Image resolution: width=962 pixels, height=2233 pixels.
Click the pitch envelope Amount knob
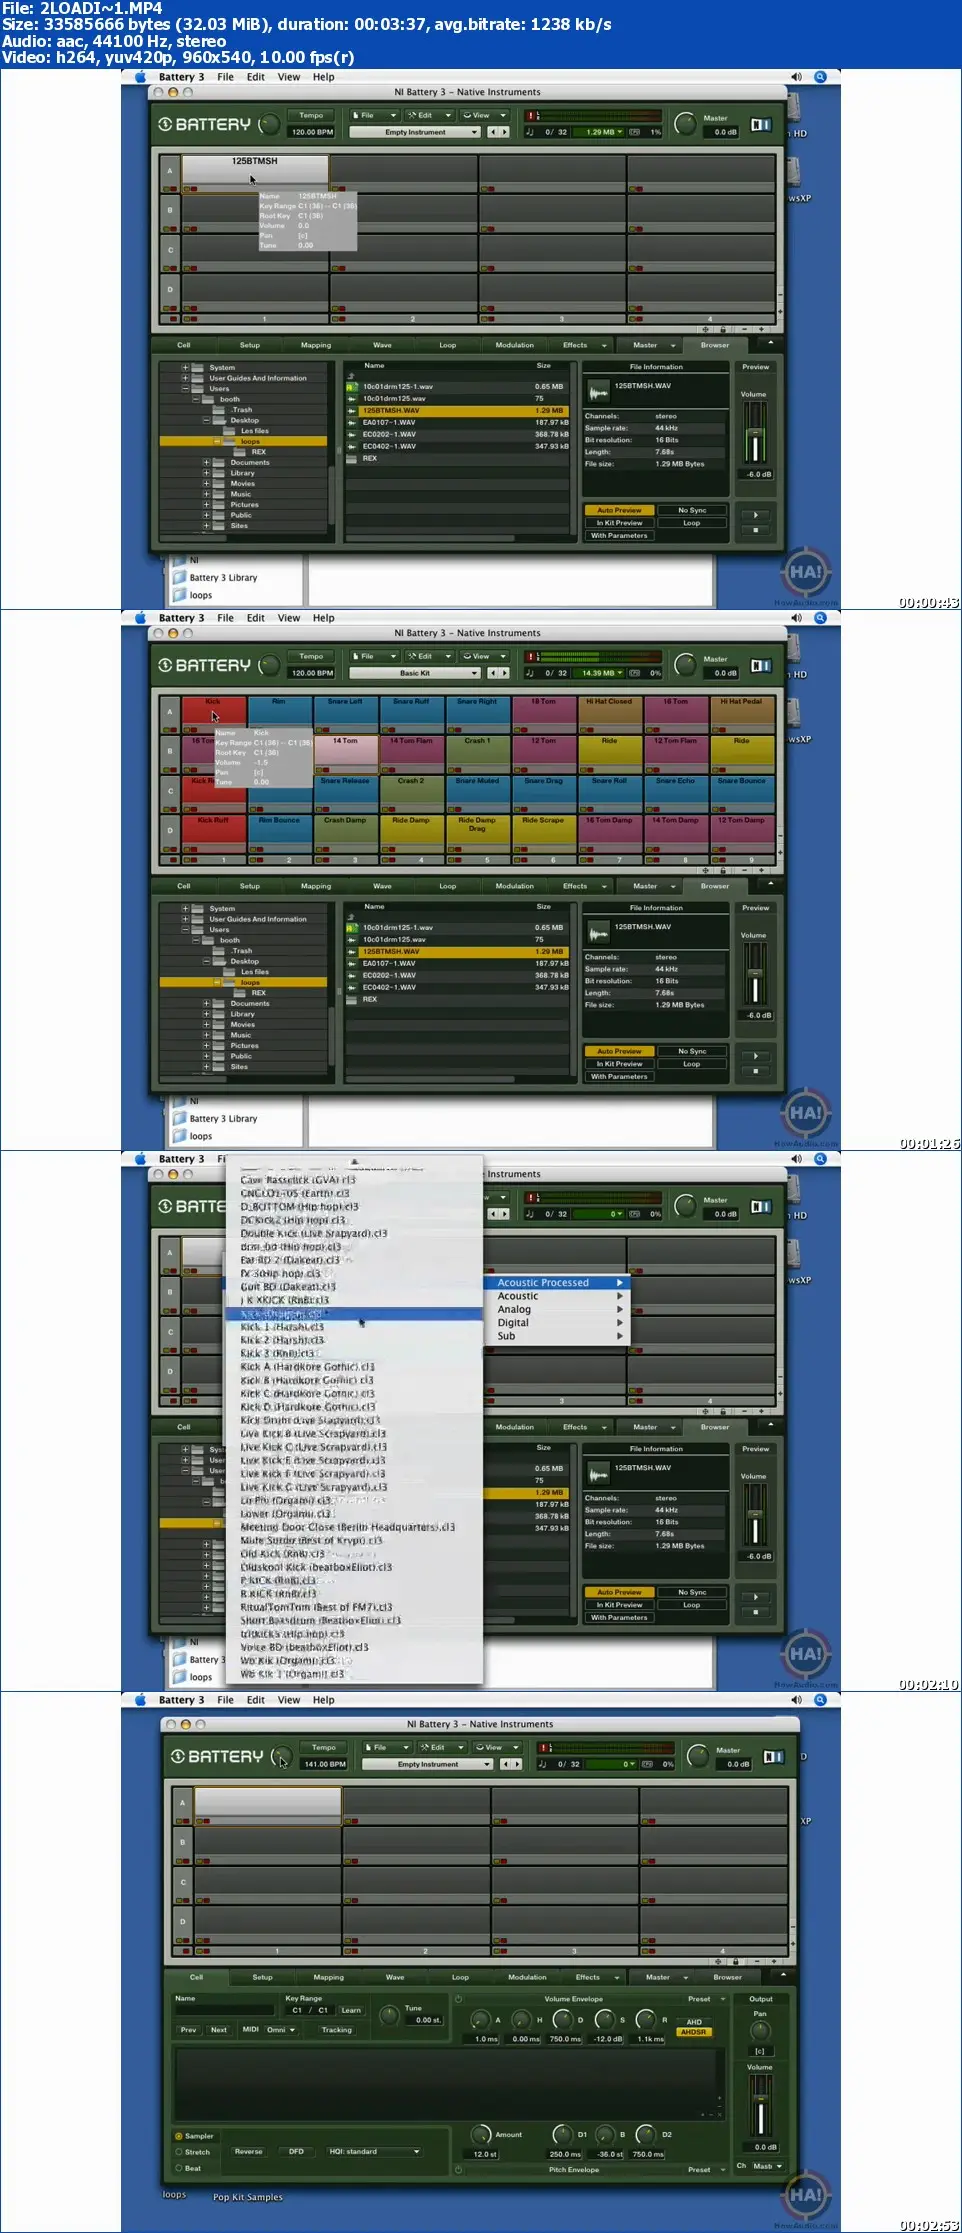point(481,2135)
